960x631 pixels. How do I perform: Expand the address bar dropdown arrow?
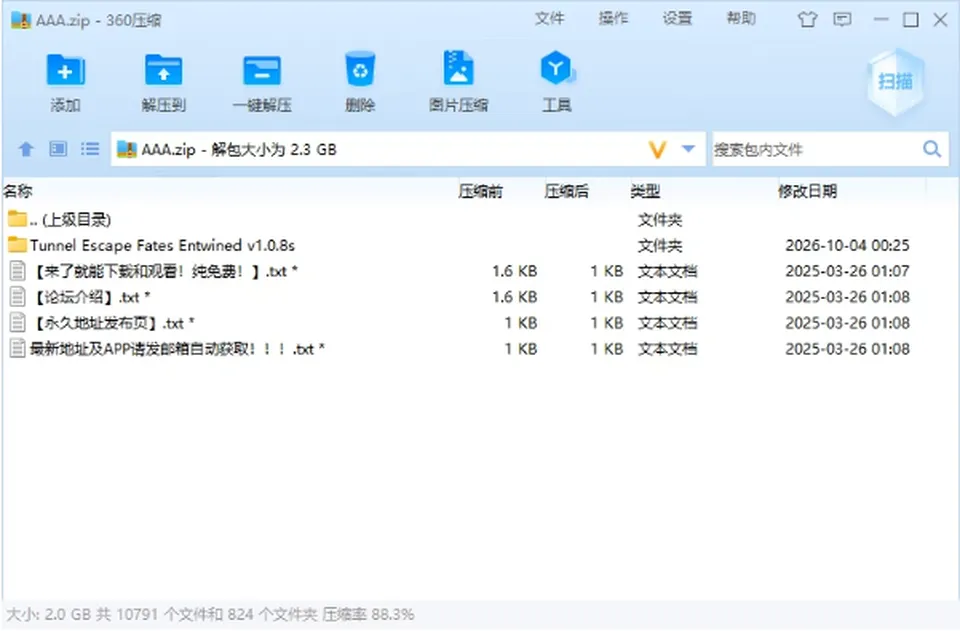[688, 149]
